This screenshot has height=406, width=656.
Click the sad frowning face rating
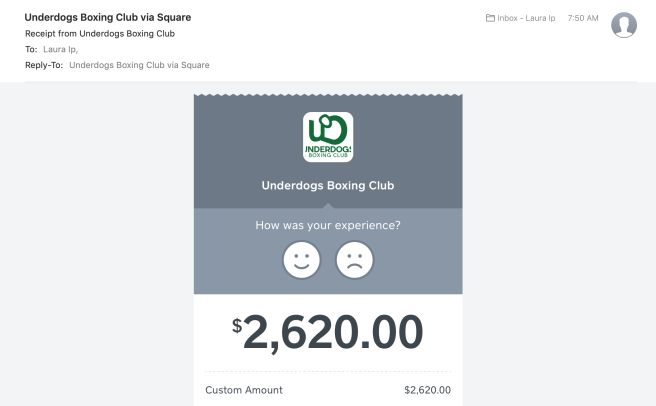[x=354, y=261]
